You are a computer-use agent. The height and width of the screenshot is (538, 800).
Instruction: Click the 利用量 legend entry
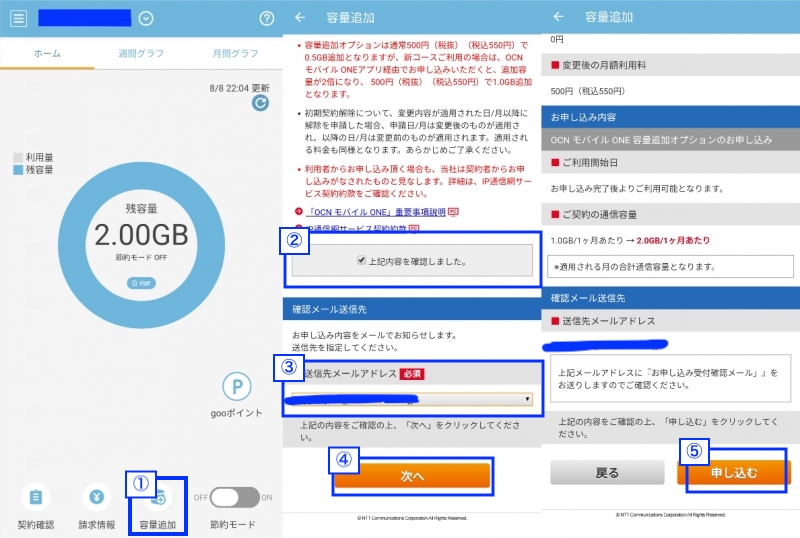point(34,157)
